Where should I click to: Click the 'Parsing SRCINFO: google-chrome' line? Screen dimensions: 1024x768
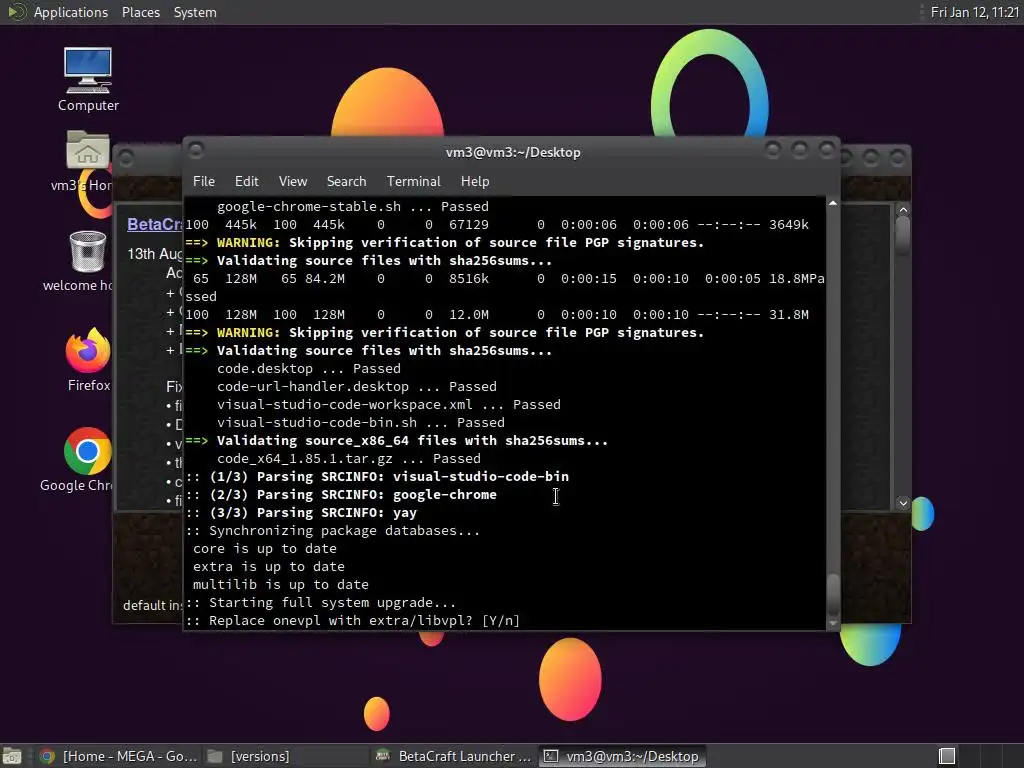pyautogui.click(x=341, y=495)
